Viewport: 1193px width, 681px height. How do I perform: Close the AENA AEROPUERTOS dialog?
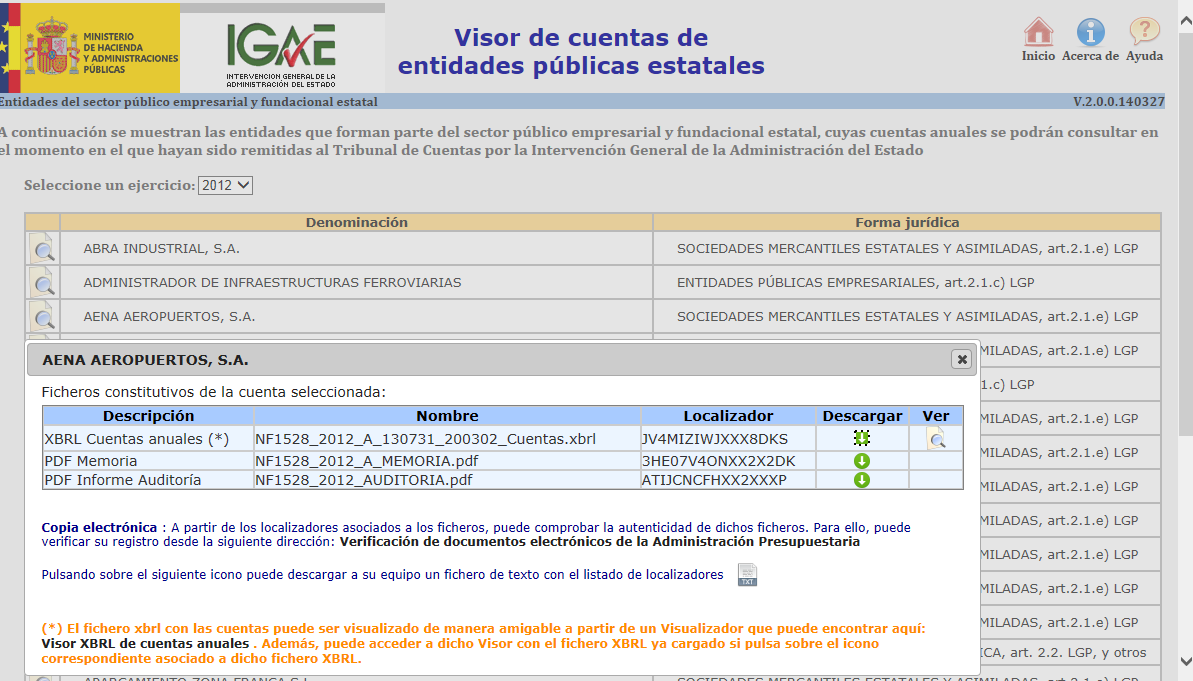click(x=961, y=359)
